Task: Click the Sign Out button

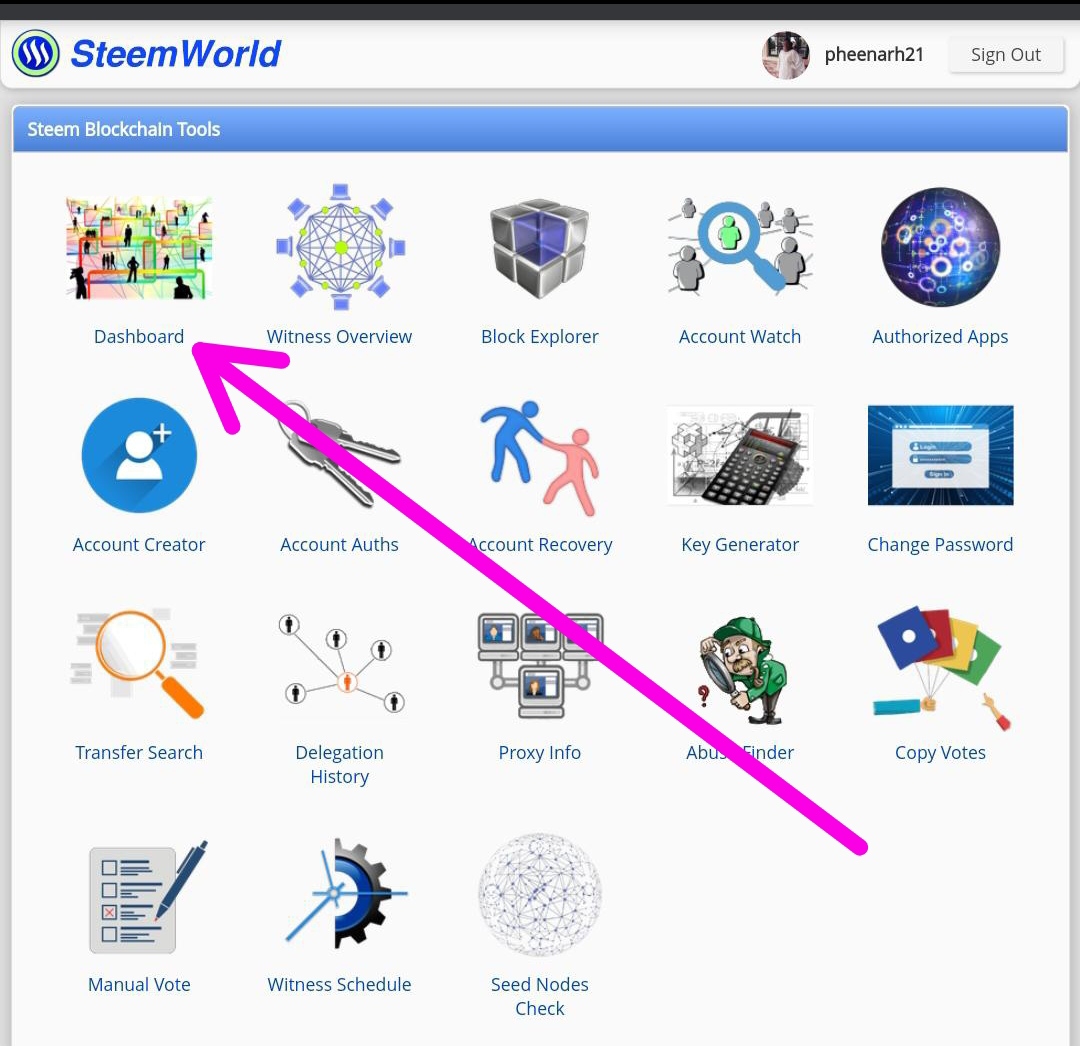Action: pos(1006,54)
